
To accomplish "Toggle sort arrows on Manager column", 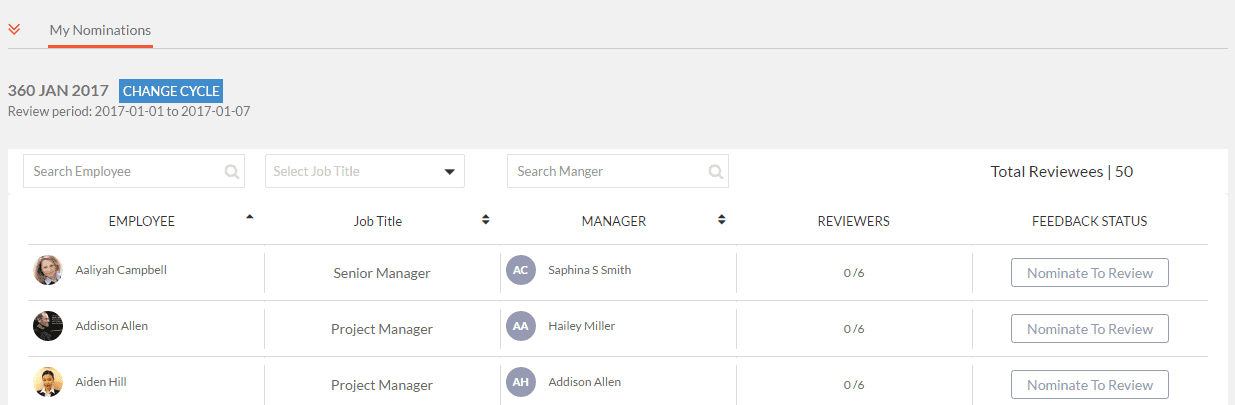I will point(722,220).
